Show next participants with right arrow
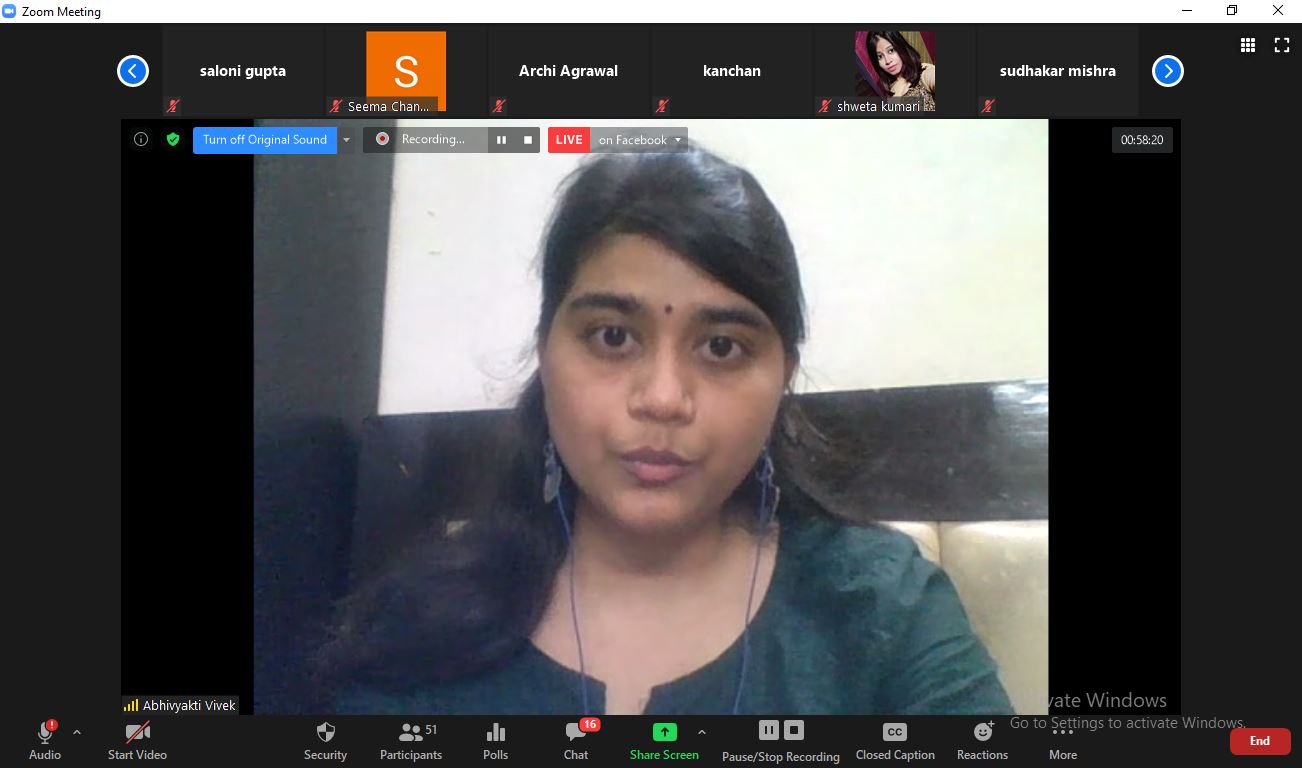This screenshot has height=768, width=1302. (1168, 71)
